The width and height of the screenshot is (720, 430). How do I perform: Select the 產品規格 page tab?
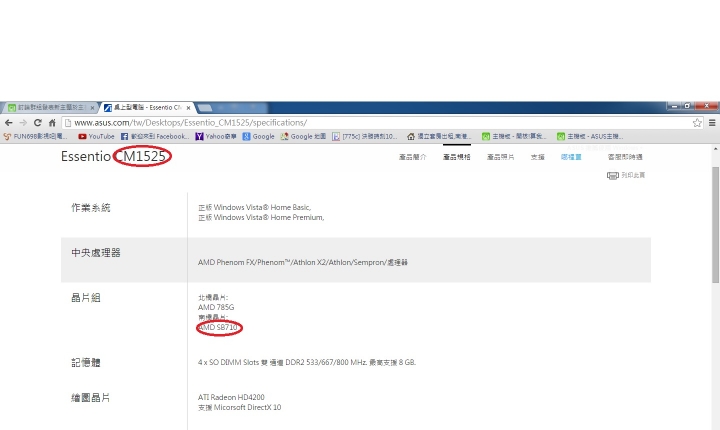[456, 157]
